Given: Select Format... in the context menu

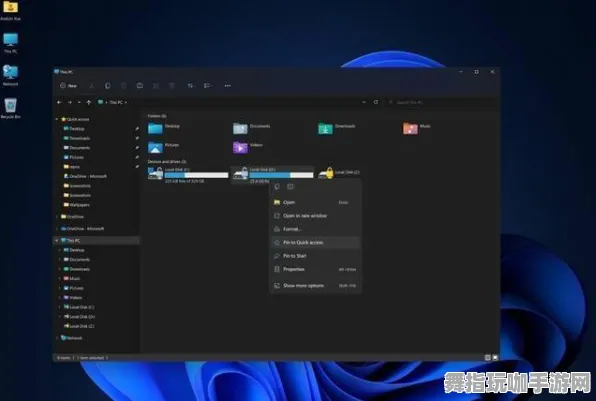Looking at the screenshot, I should pos(315,229).
